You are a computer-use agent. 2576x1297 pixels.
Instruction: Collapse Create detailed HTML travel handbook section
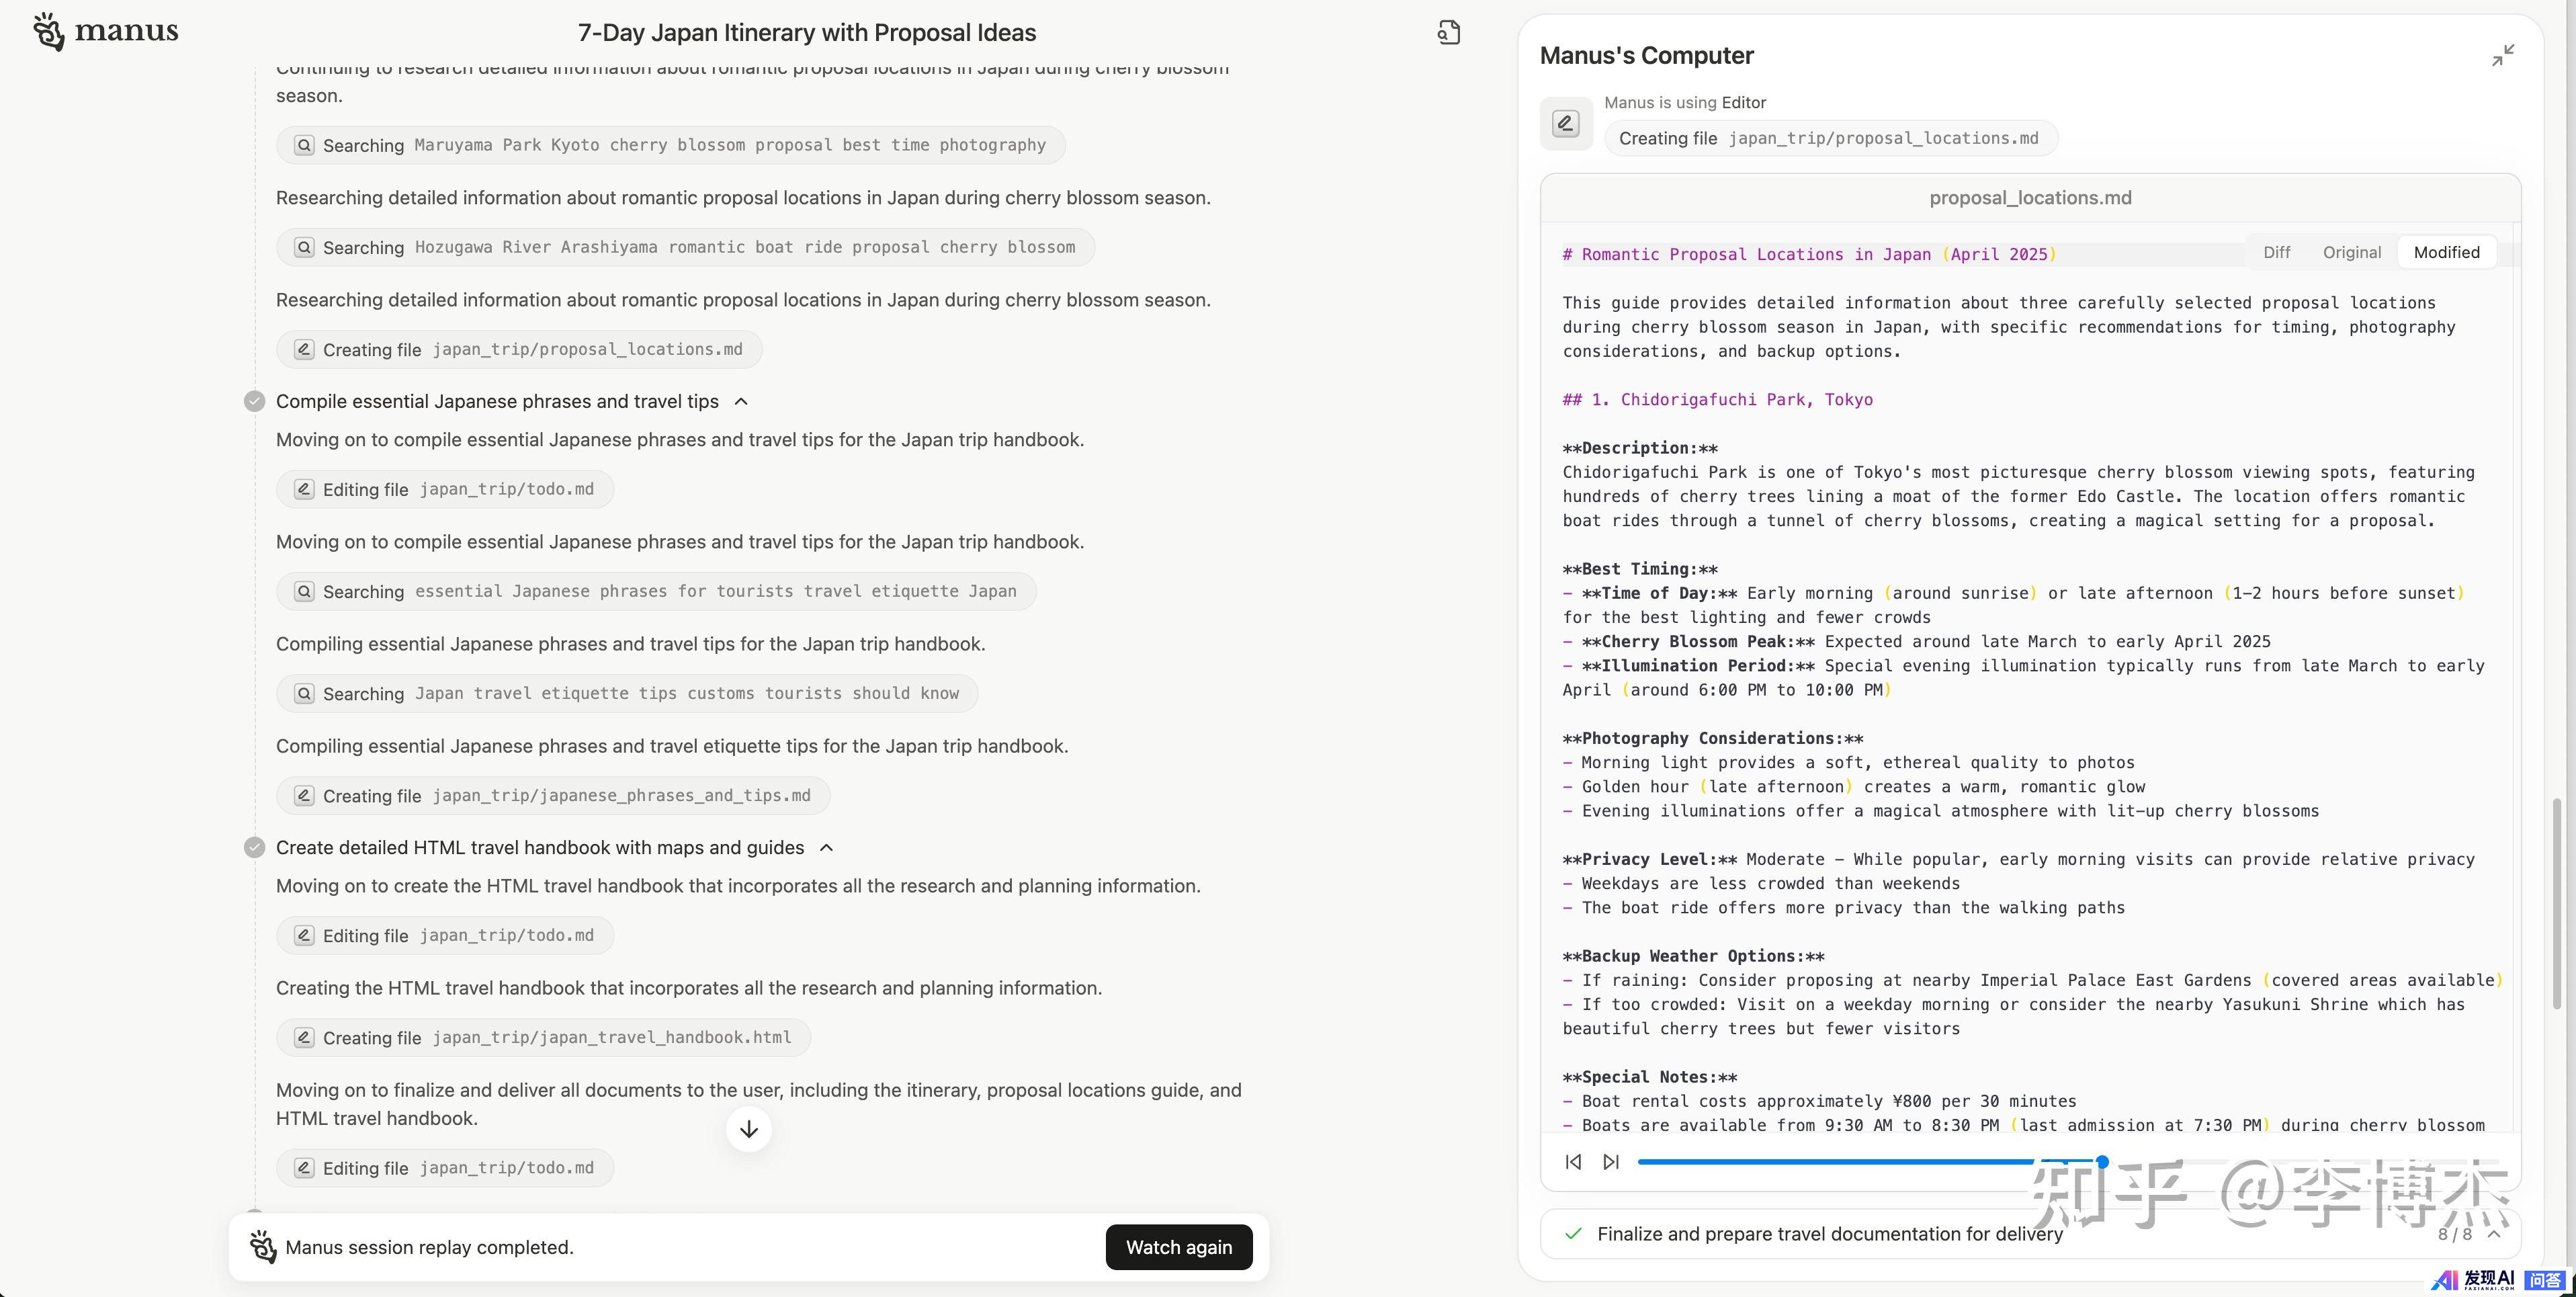(827, 848)
